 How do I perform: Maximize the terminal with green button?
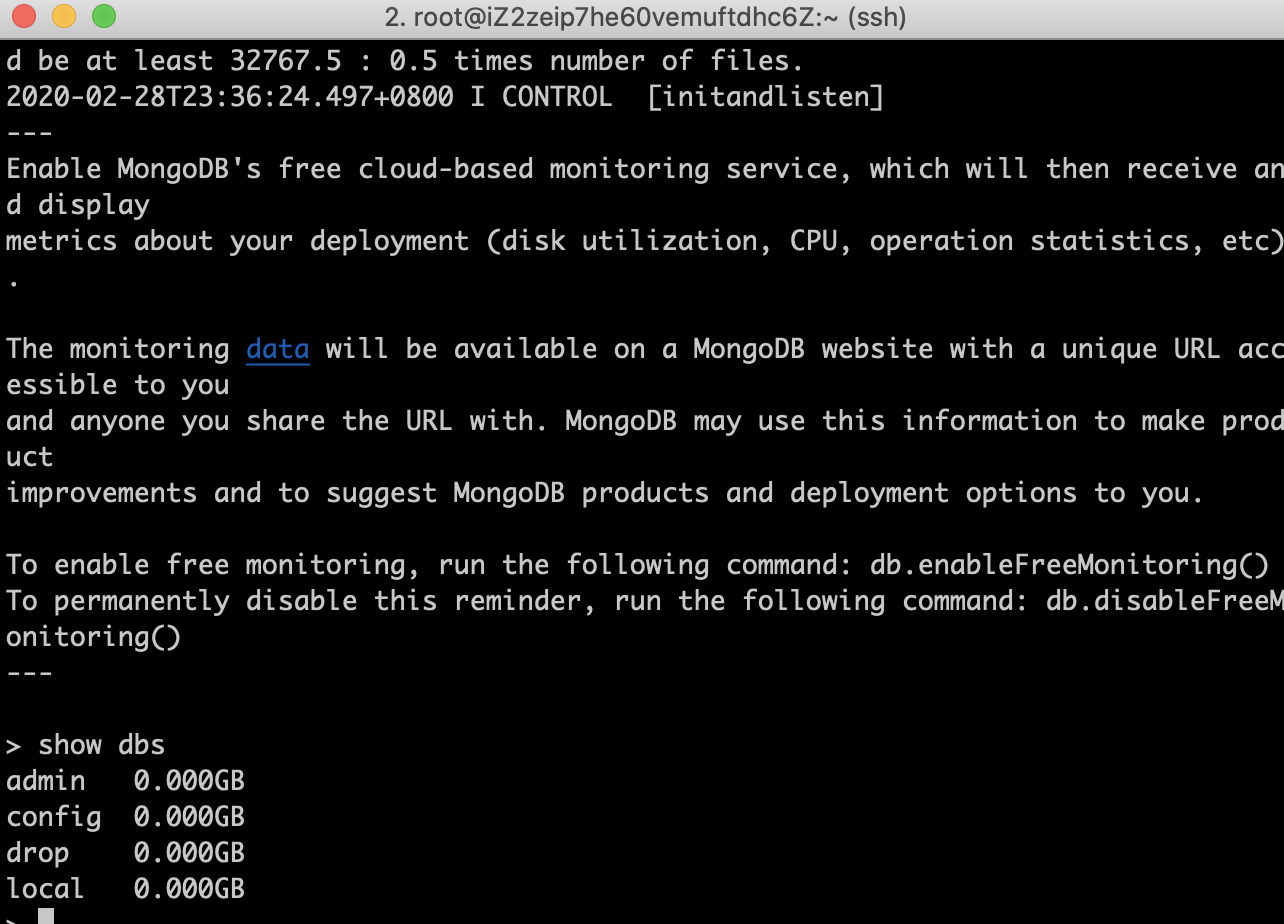click(103, 17)
